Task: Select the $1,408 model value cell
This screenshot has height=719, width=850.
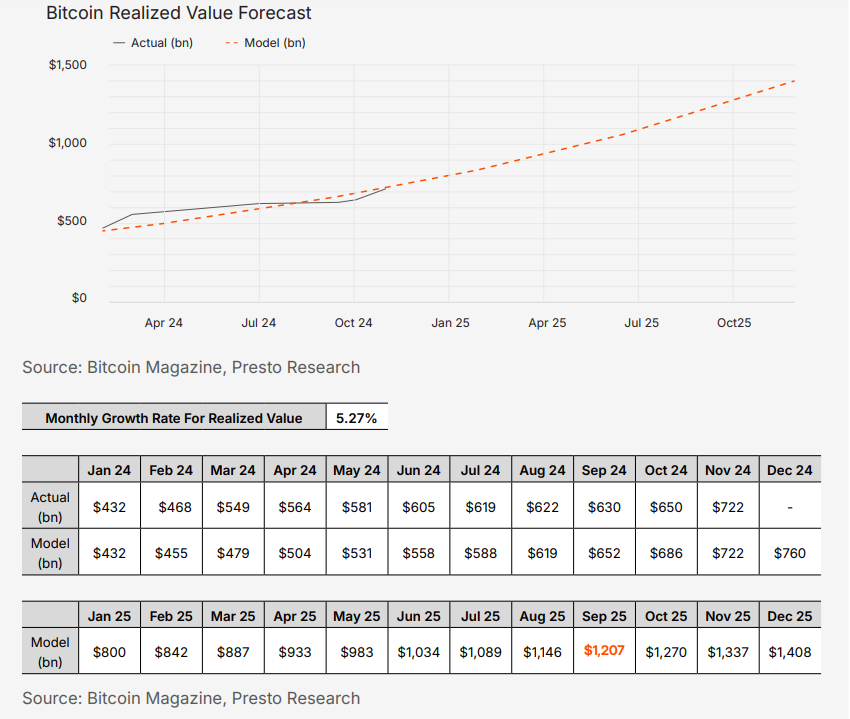Action: 790,652
